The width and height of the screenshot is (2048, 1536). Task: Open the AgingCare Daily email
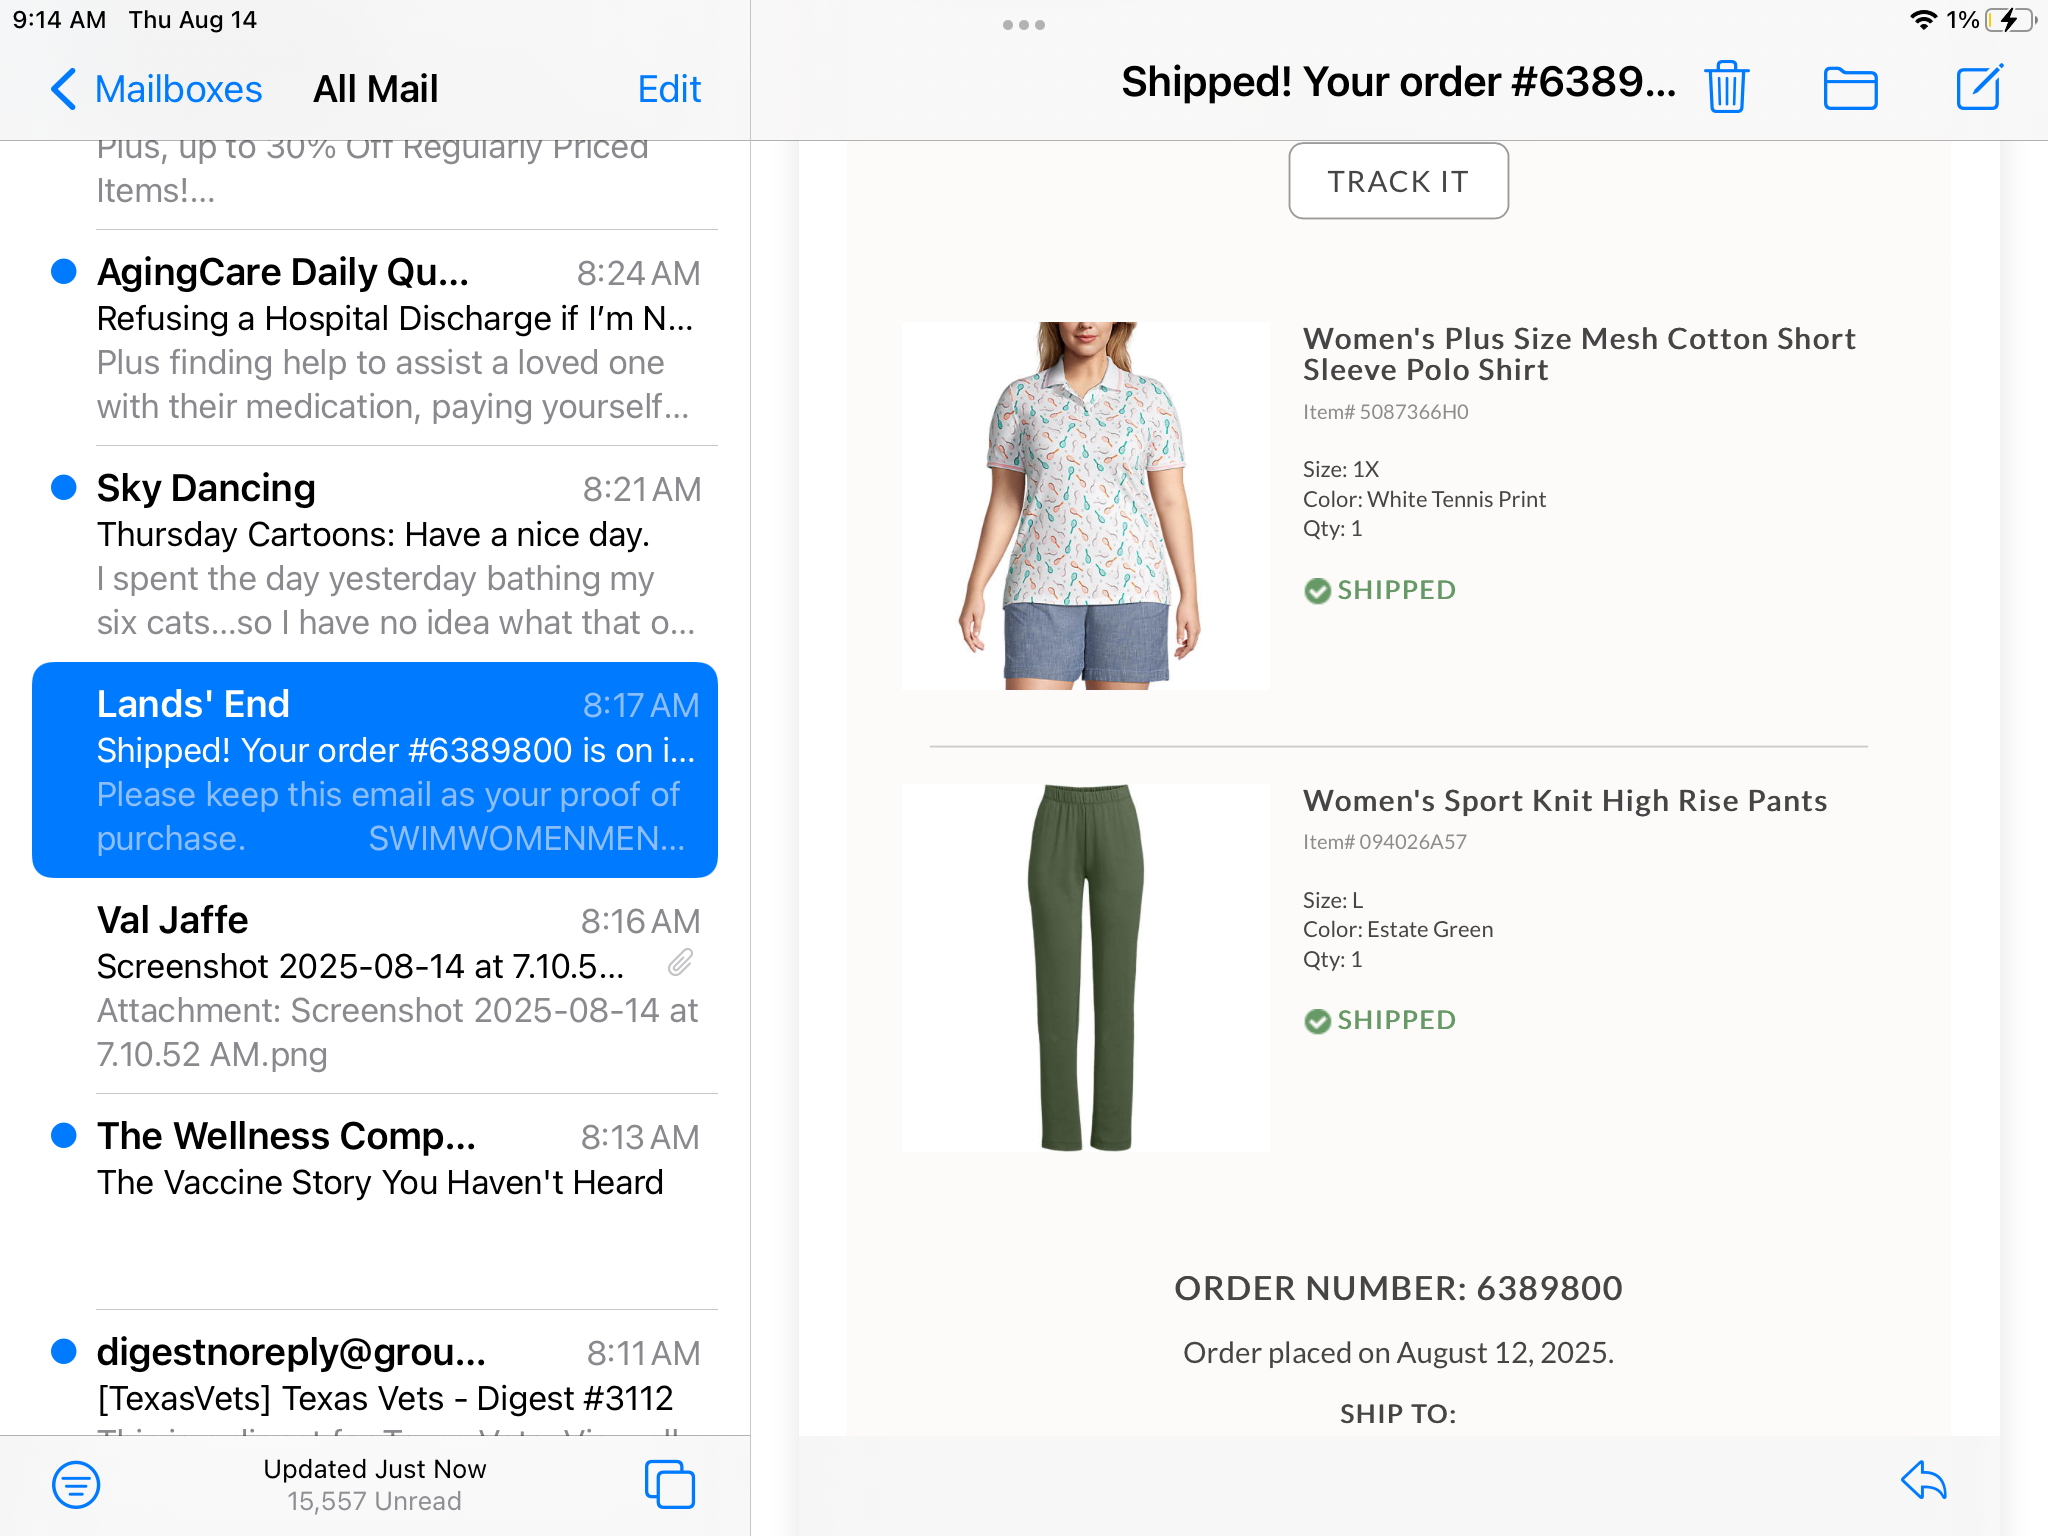click(x=375, y=338)
